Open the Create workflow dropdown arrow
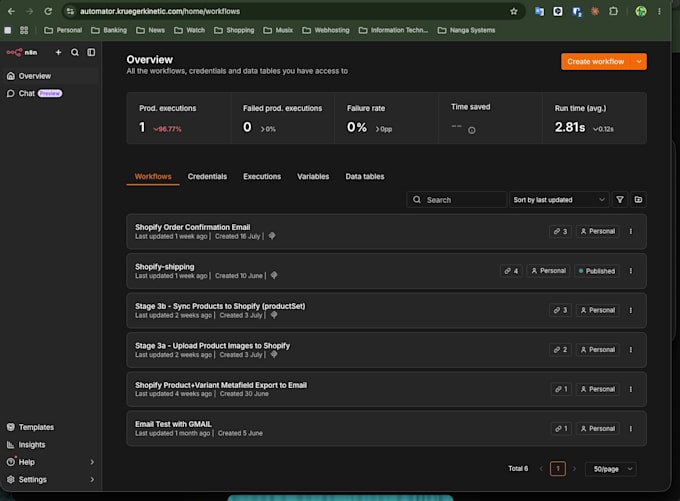This screenshot has width=680, height=501. 639,62
